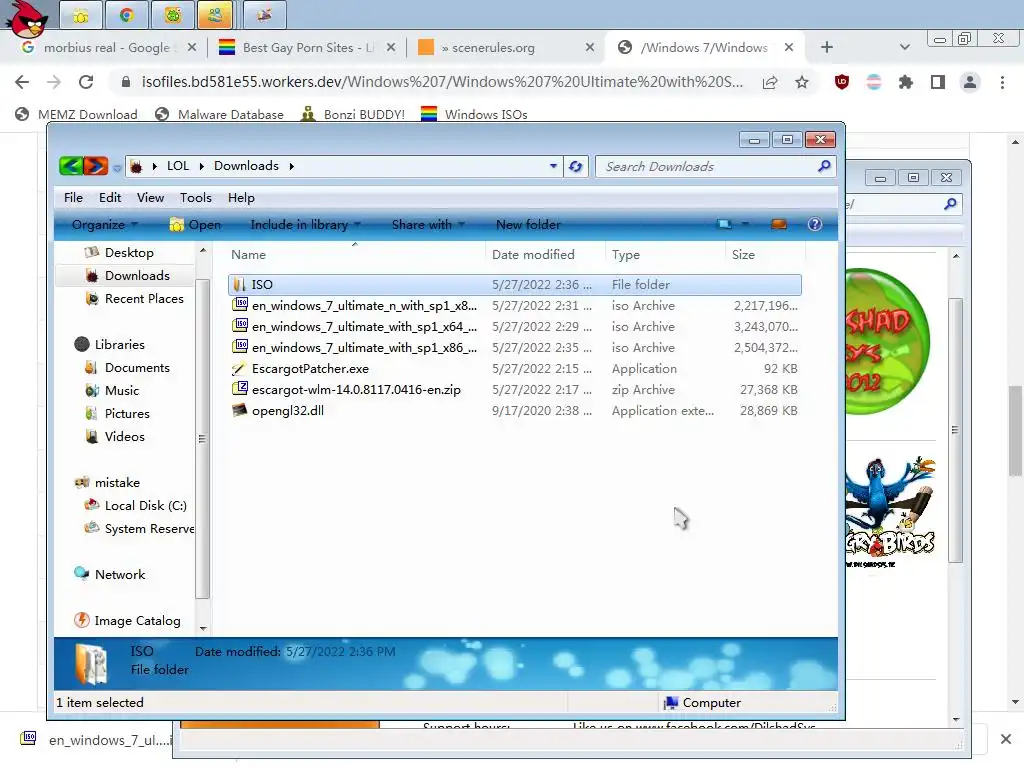Reload the page in Chrome
This screenshot has width=1024, height=768.
pos(86,82)
